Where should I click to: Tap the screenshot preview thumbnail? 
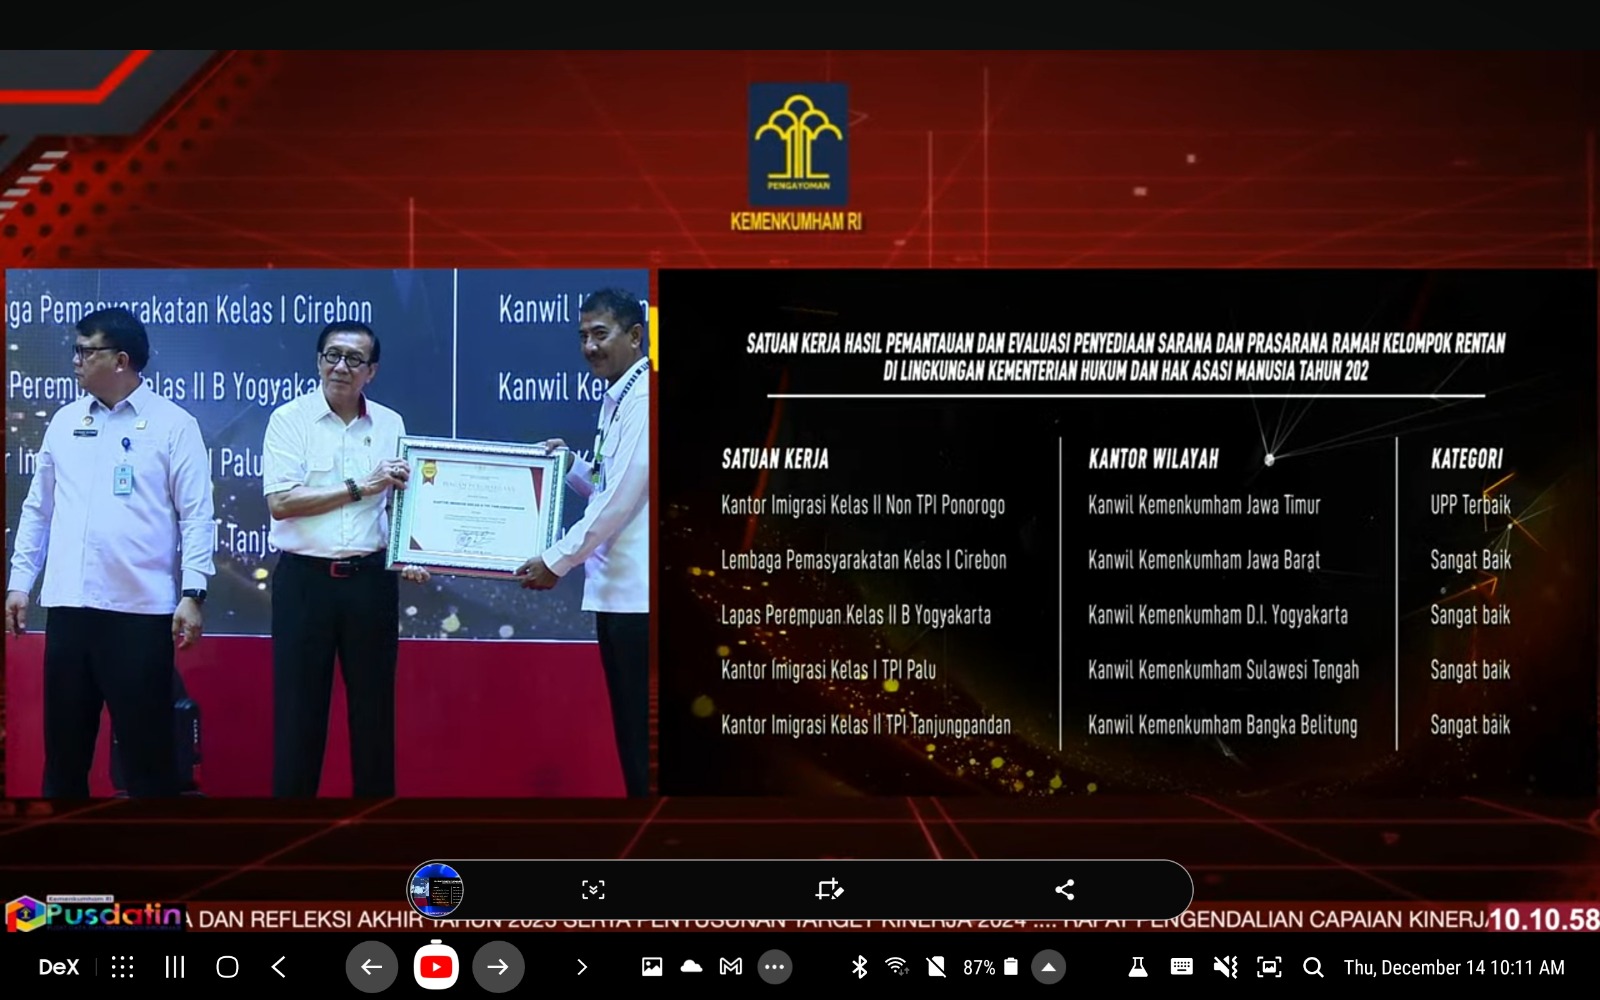tap(436, 890)
